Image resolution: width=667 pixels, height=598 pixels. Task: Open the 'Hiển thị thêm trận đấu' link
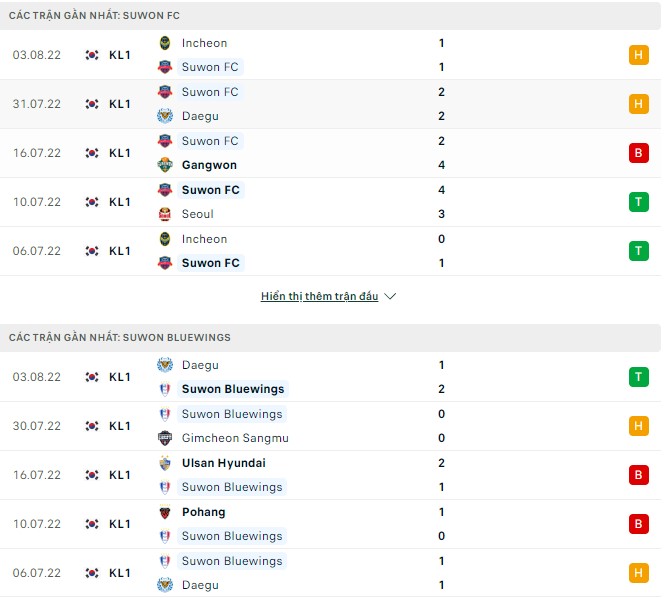[x=319, y=297]
